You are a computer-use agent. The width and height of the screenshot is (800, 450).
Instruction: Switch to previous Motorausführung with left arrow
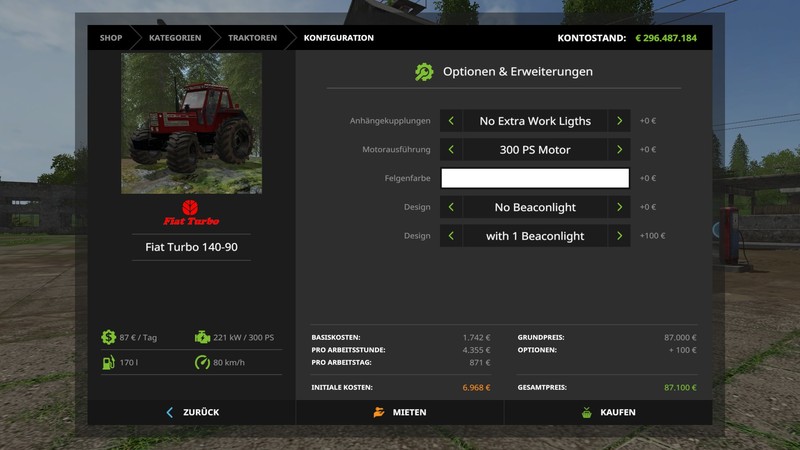451,150
